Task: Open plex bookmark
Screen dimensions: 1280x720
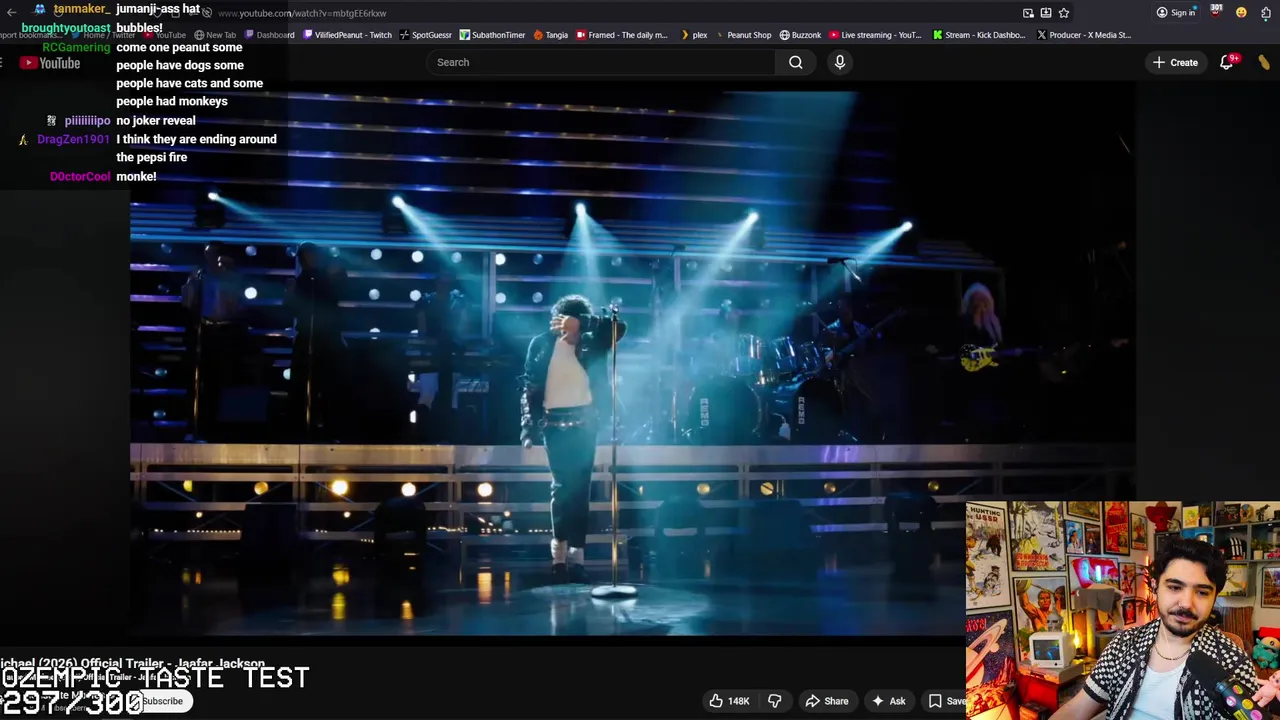Action: tap(693, 35)
